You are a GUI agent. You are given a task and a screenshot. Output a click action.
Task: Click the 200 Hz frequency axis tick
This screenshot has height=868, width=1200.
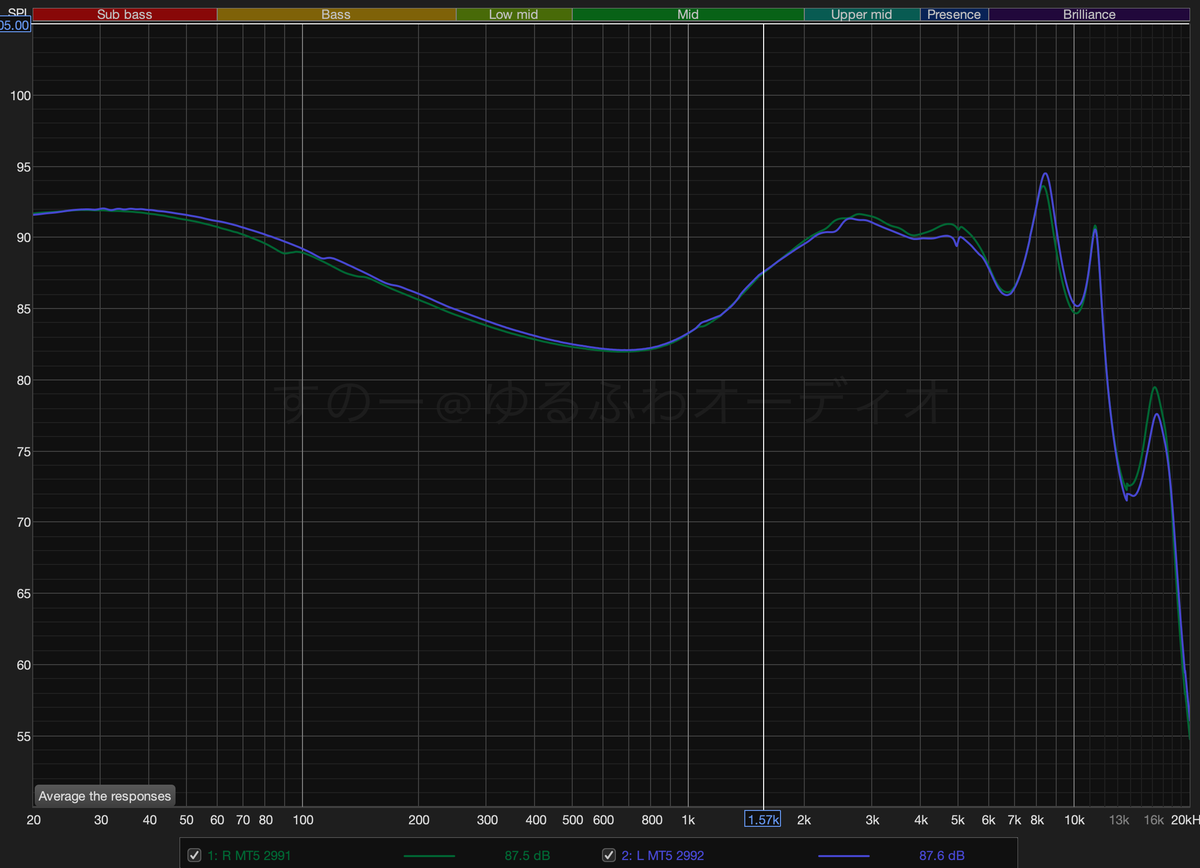tap(419, 820)
